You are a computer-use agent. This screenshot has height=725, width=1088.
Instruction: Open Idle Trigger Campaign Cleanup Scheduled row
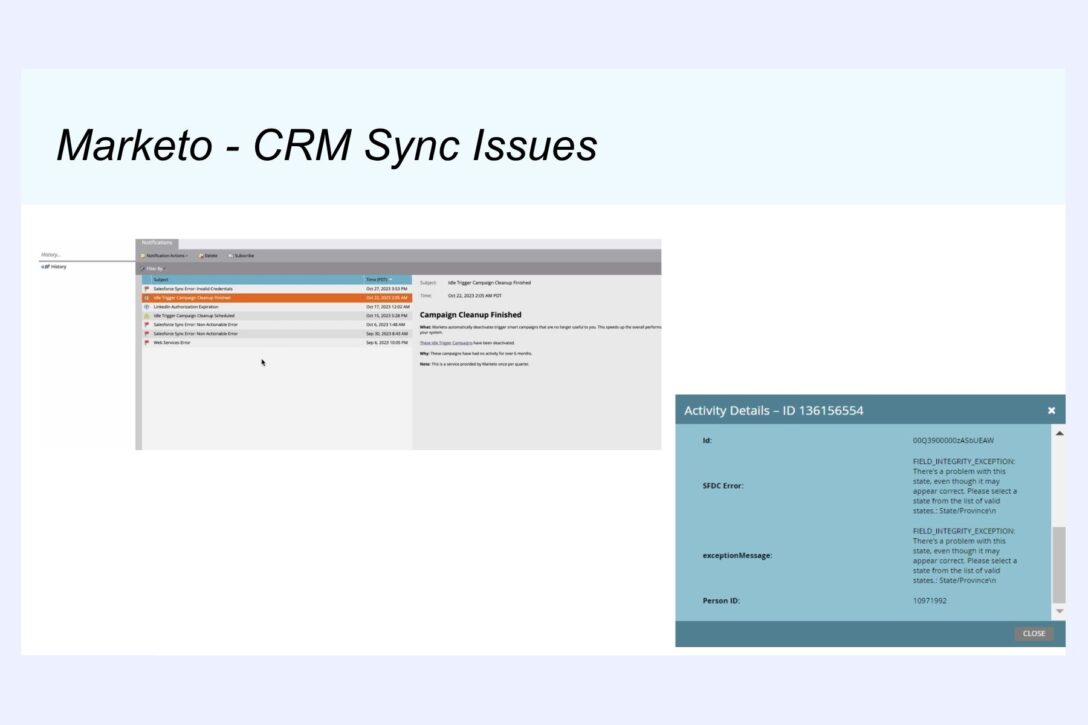click(x=277, y=316)
